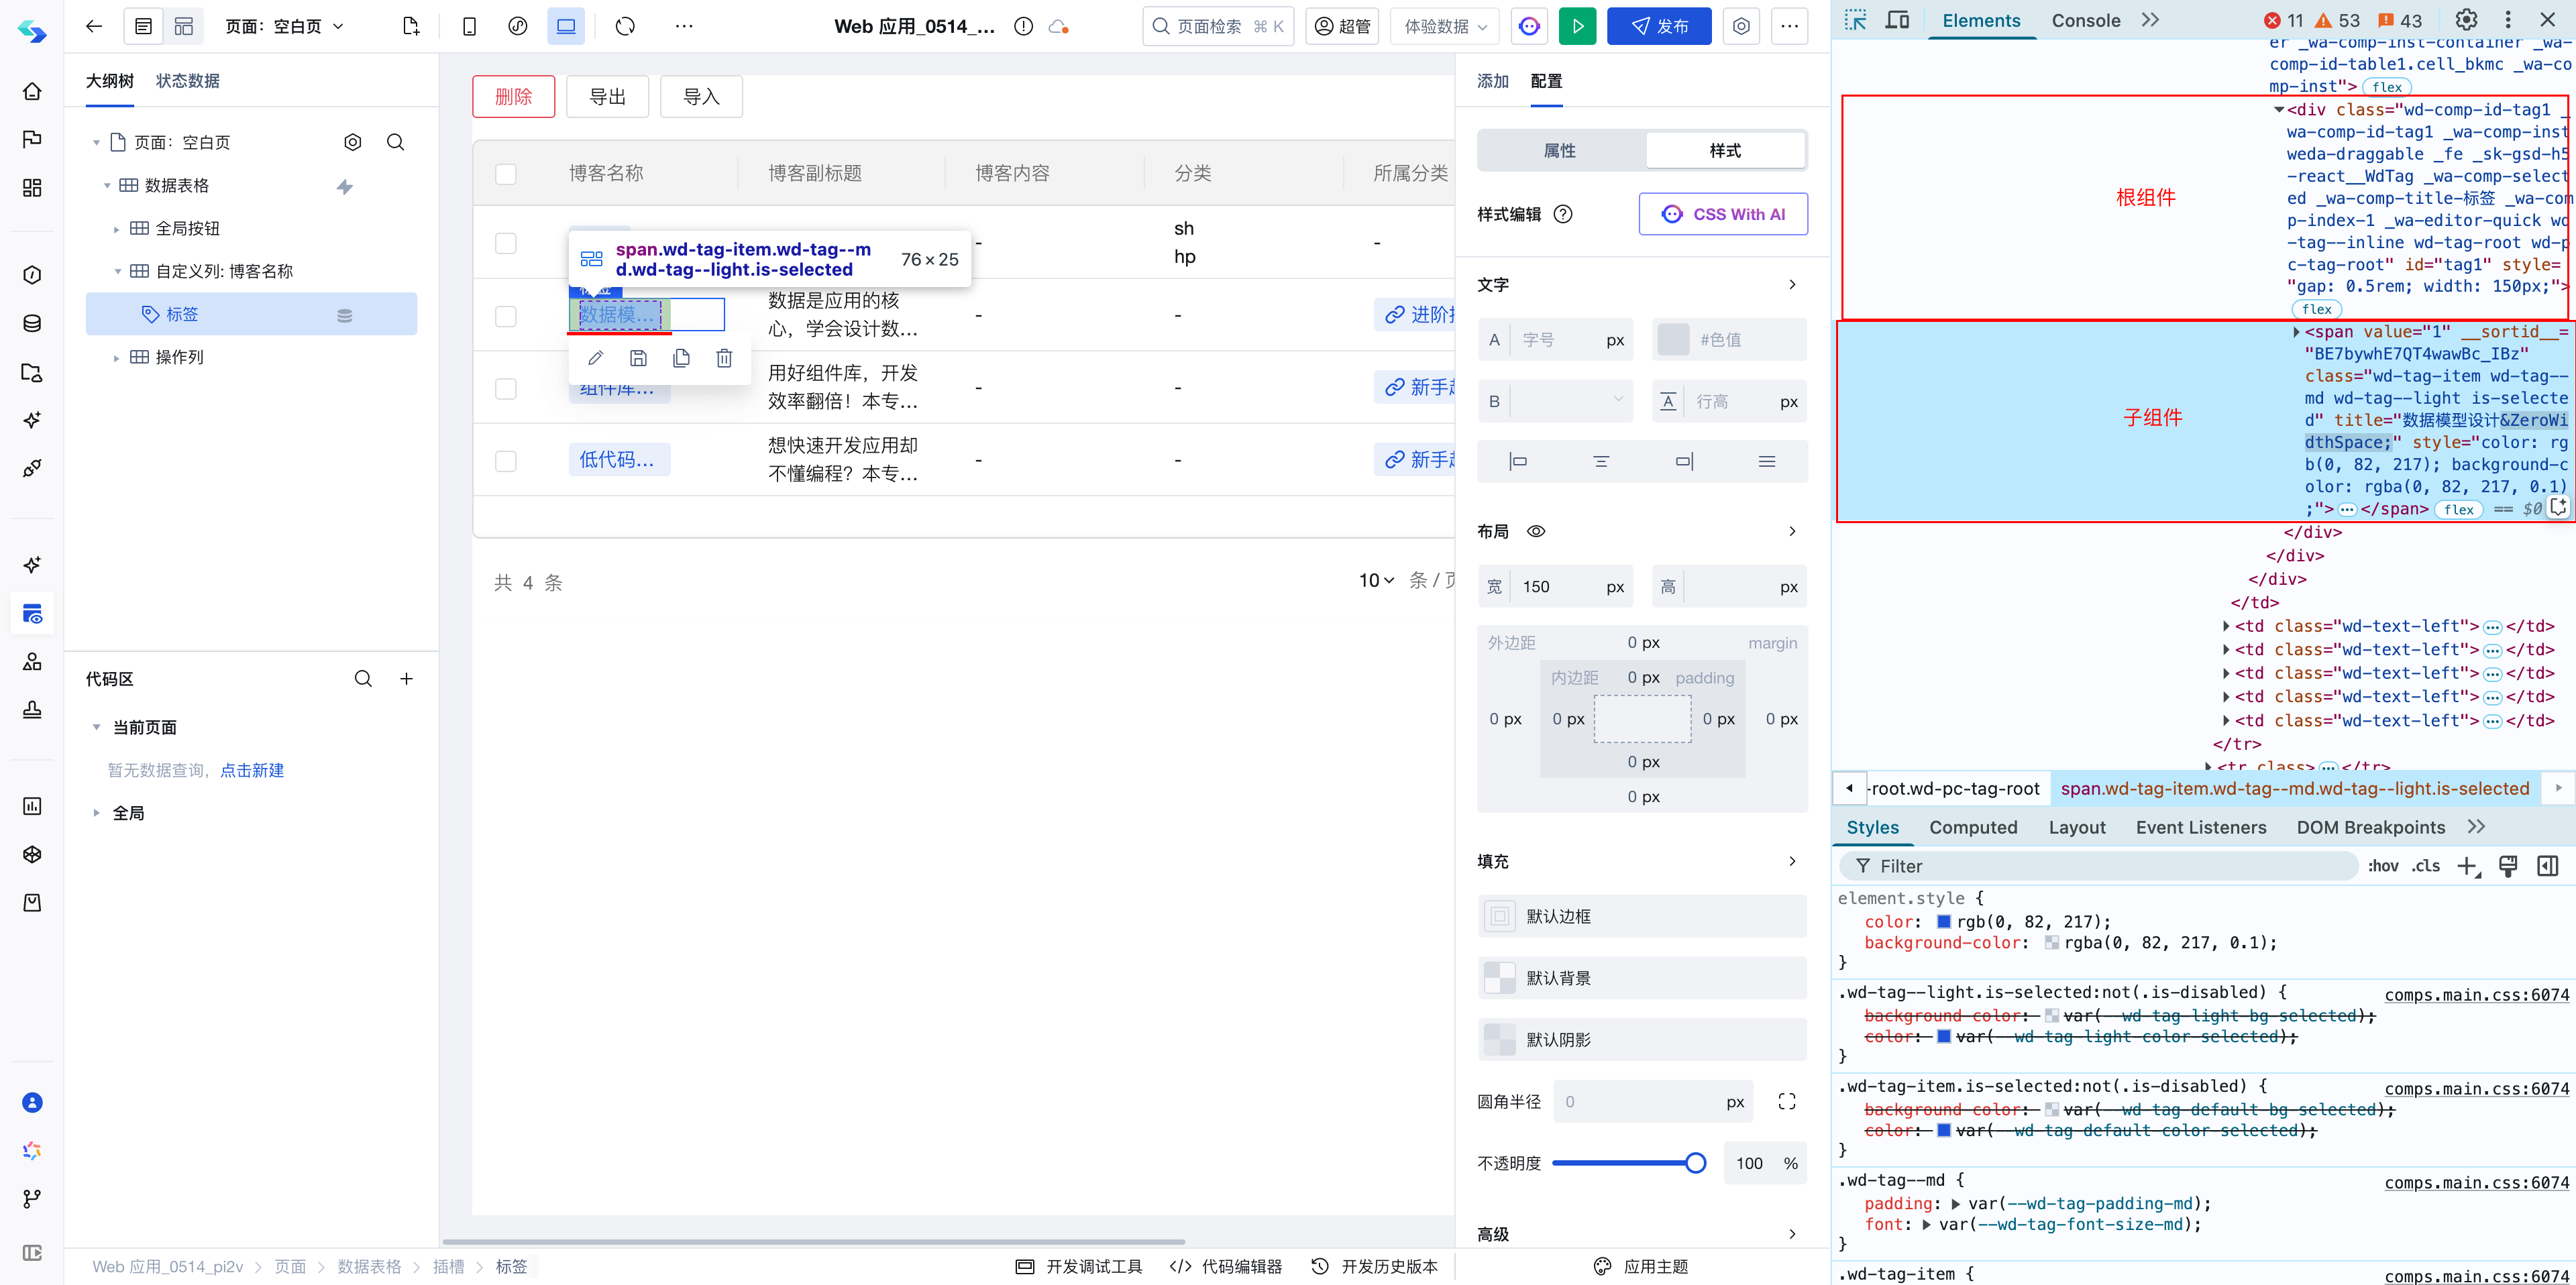The image size is (2576, 1285).
Task: Click the data binding icon on 标签 row
Action: (x=345, y=315)
